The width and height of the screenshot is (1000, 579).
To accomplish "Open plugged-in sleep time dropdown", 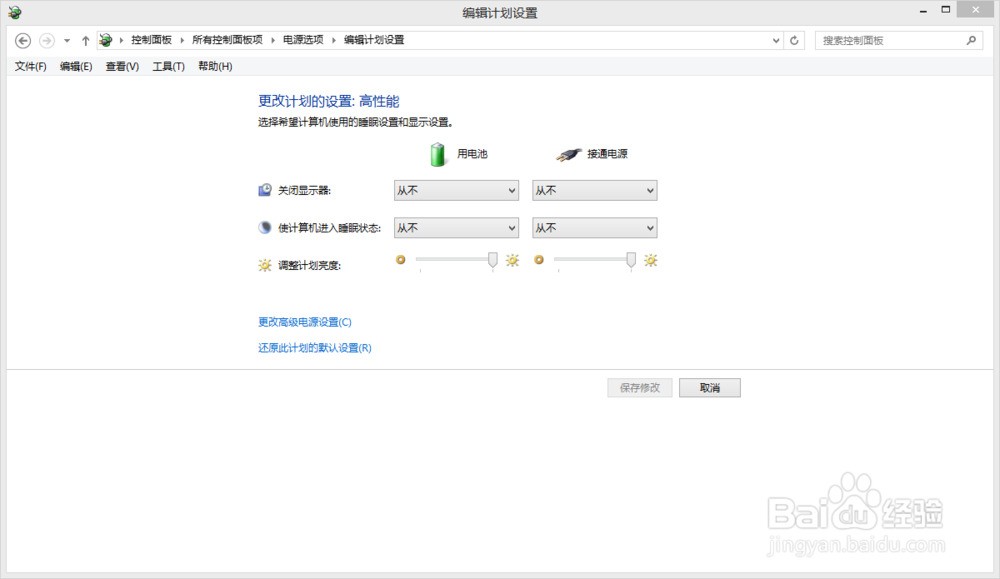I will (x=594, y=228).
